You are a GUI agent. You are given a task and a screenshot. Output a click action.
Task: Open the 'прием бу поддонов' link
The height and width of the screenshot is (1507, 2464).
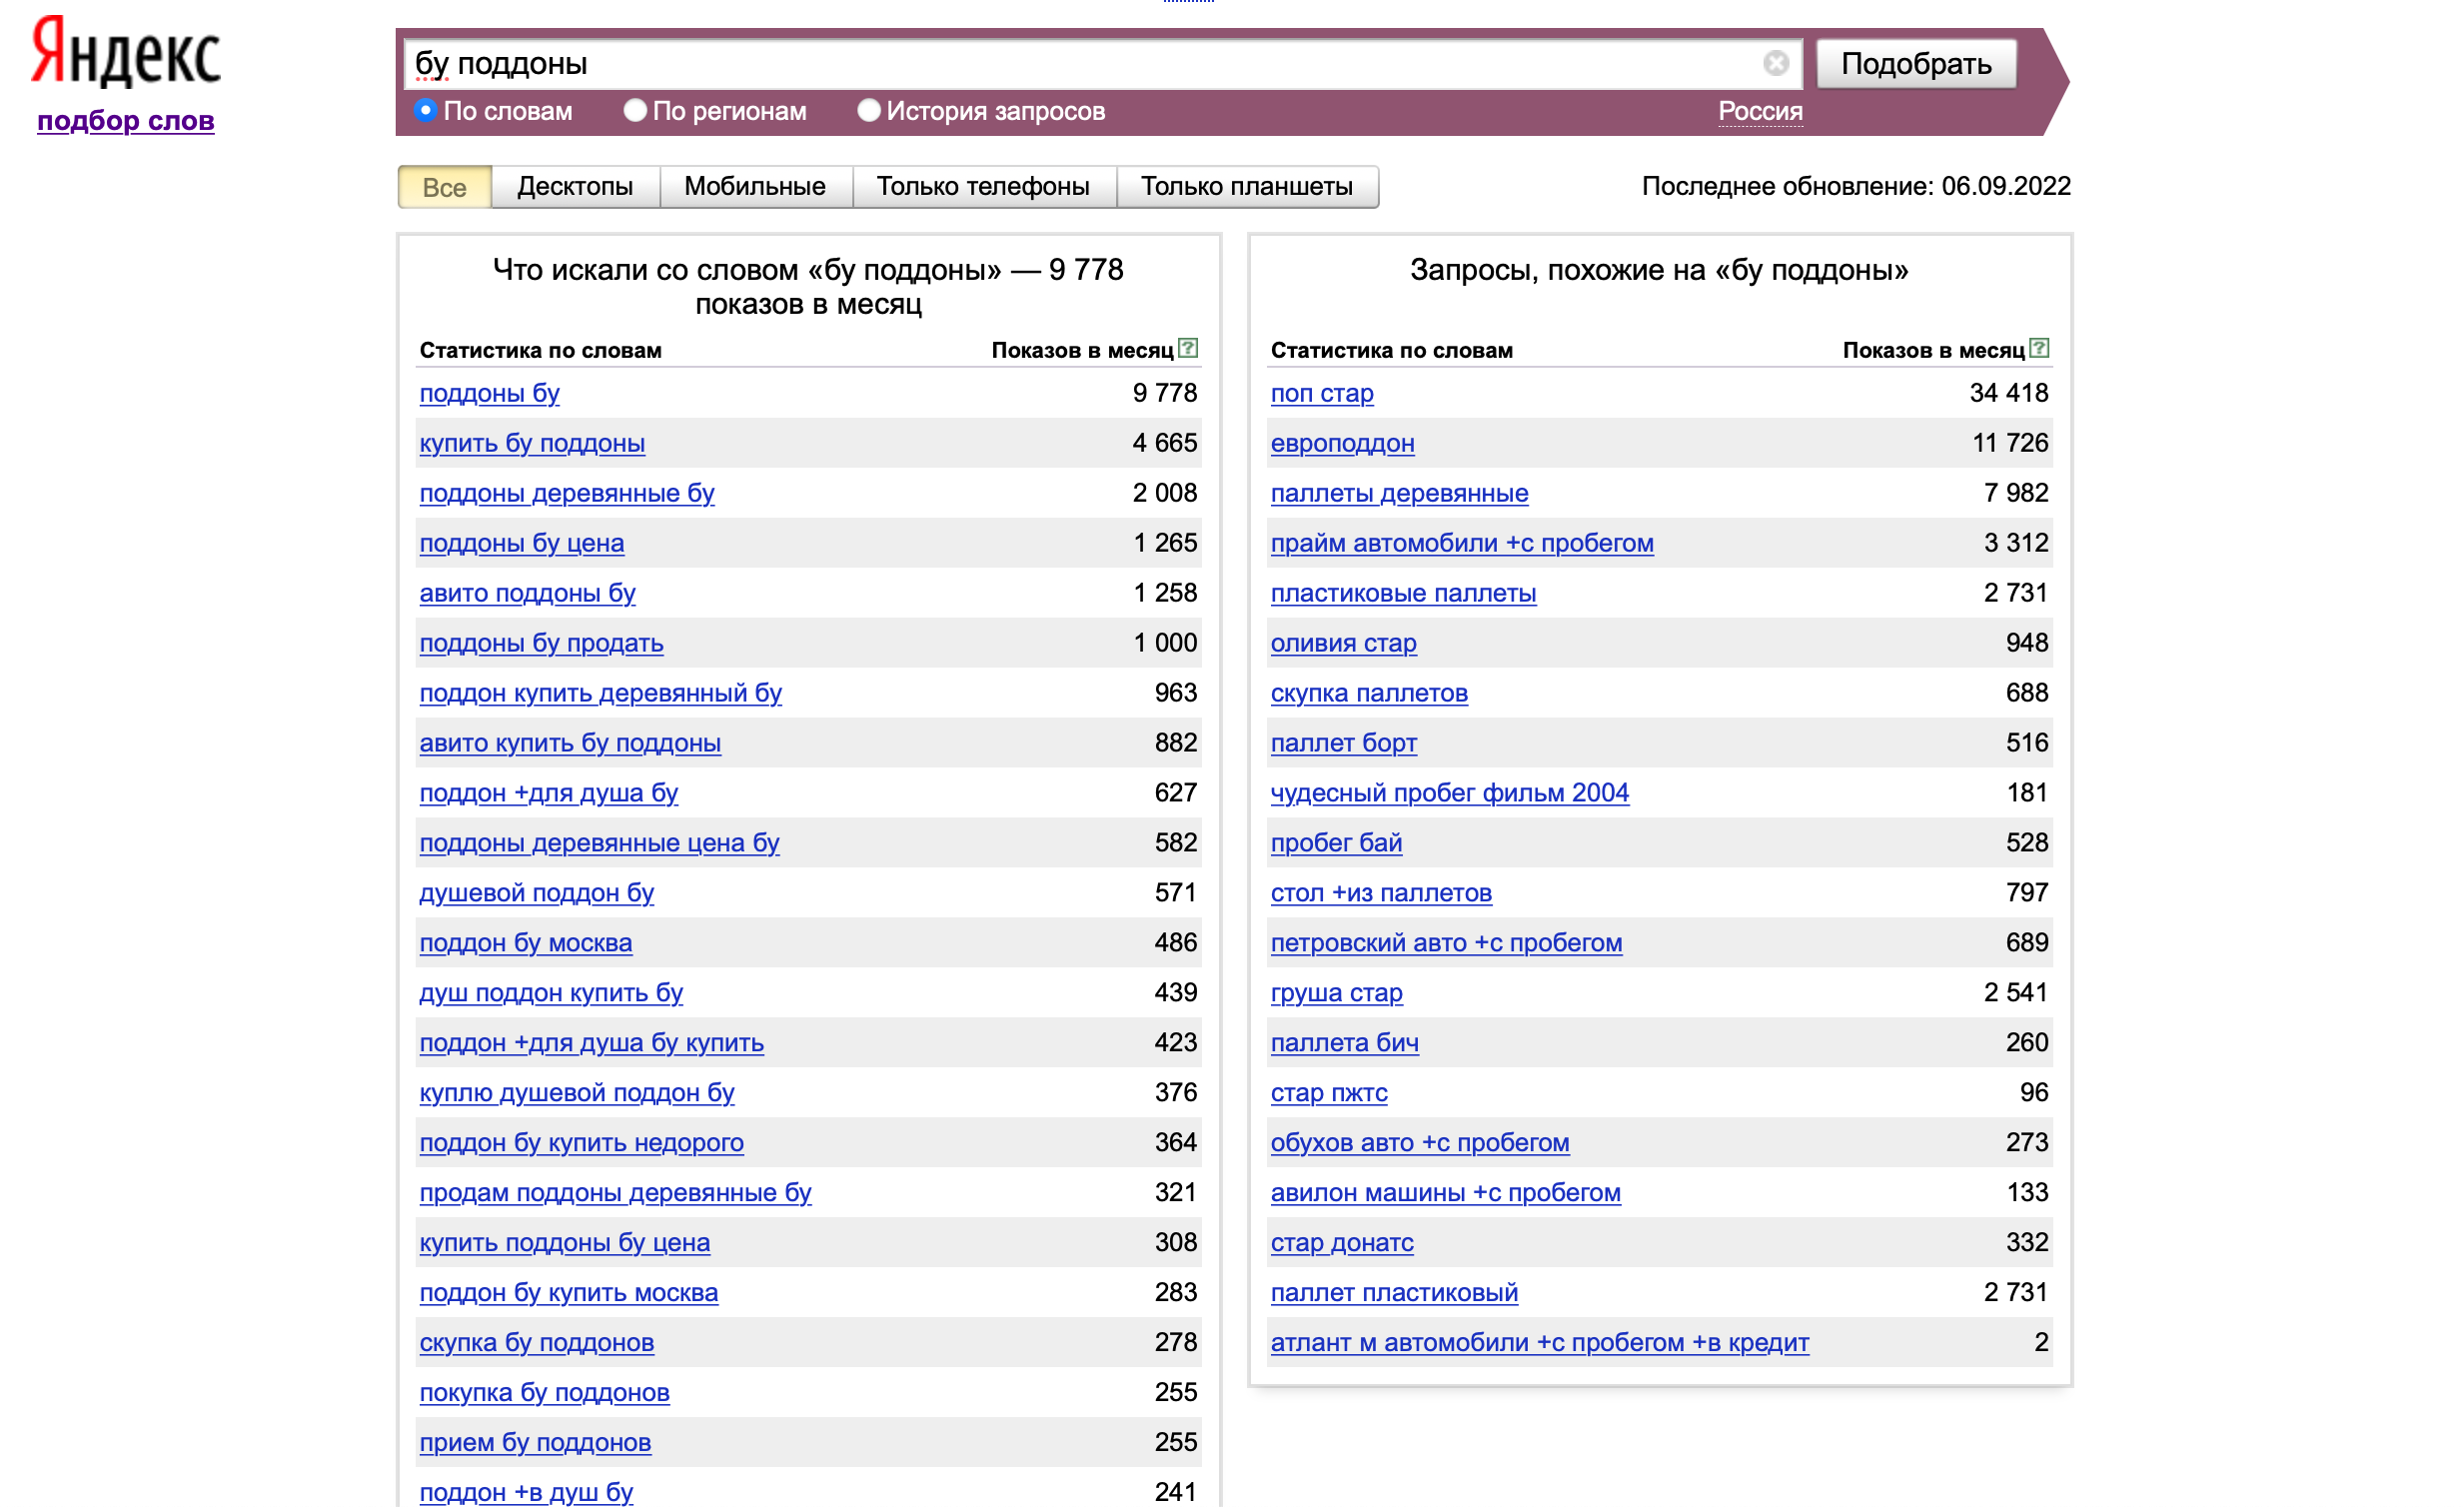point(535,1443)
